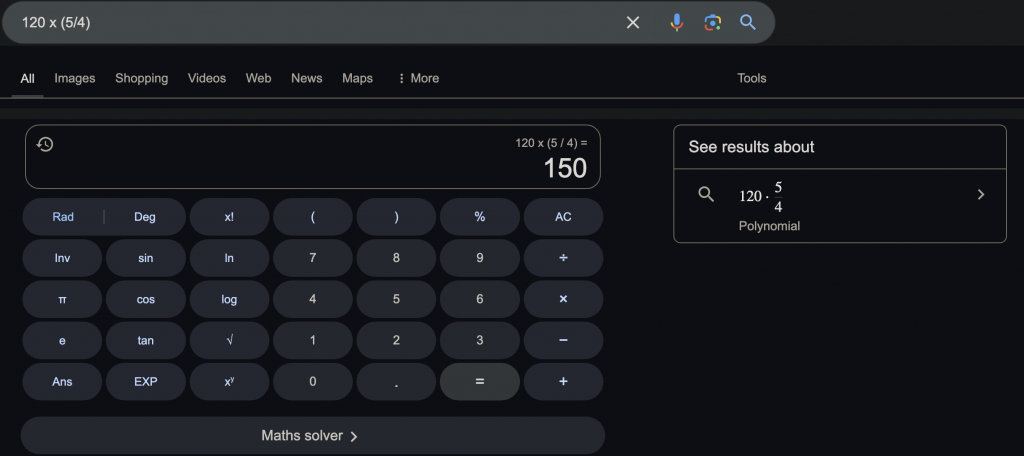The height and width of the screenshot is (456, 1024).
Task: Expand Maths solver
Action: (312, 436)
